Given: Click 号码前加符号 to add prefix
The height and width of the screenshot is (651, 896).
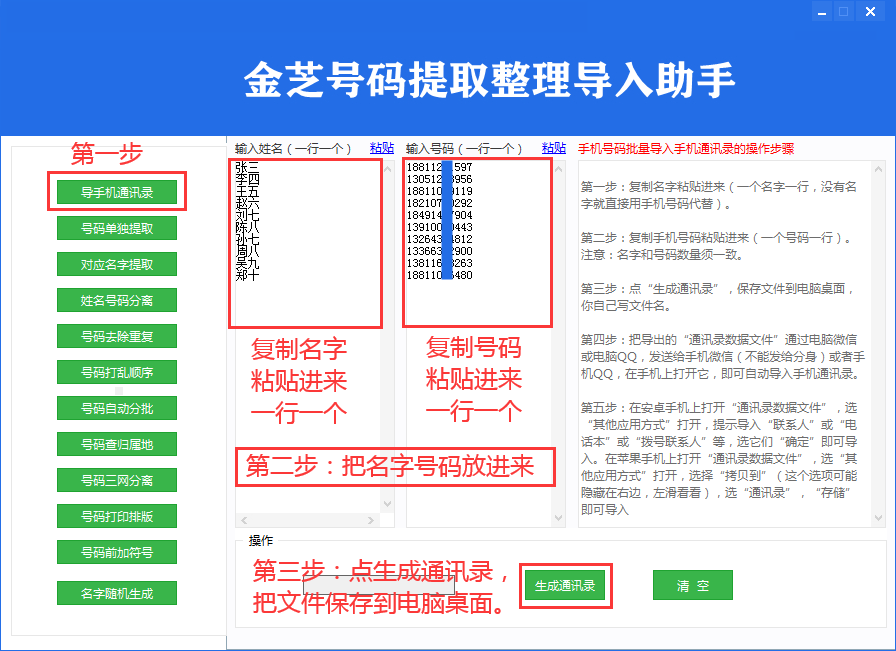Looking at the screenshot, I should click(117, 552).
